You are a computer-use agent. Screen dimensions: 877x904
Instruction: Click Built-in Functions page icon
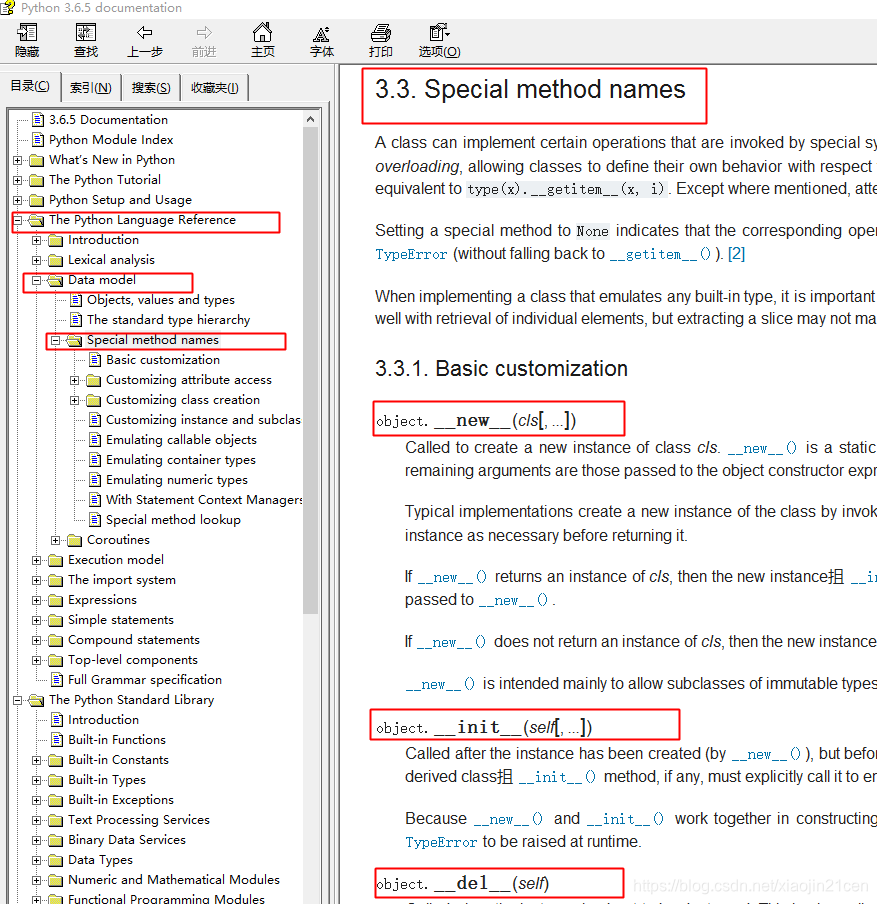[x=57, y=740]
